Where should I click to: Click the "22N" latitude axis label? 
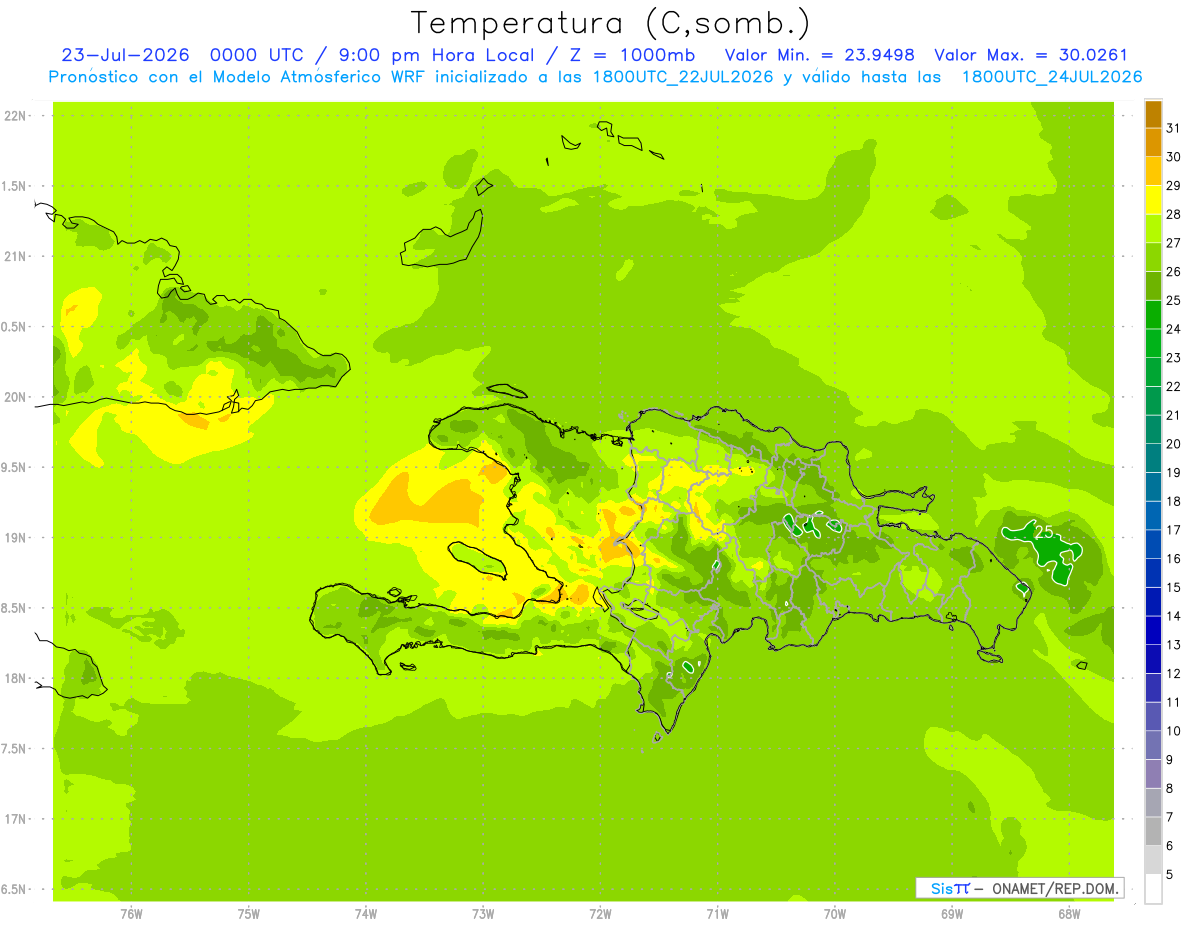point(15,116)
